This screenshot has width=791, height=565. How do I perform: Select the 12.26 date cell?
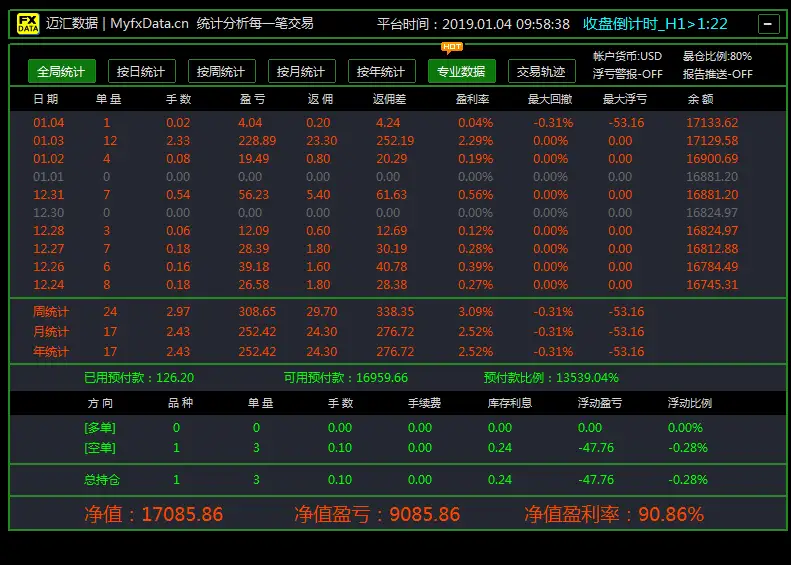[48, 266]
